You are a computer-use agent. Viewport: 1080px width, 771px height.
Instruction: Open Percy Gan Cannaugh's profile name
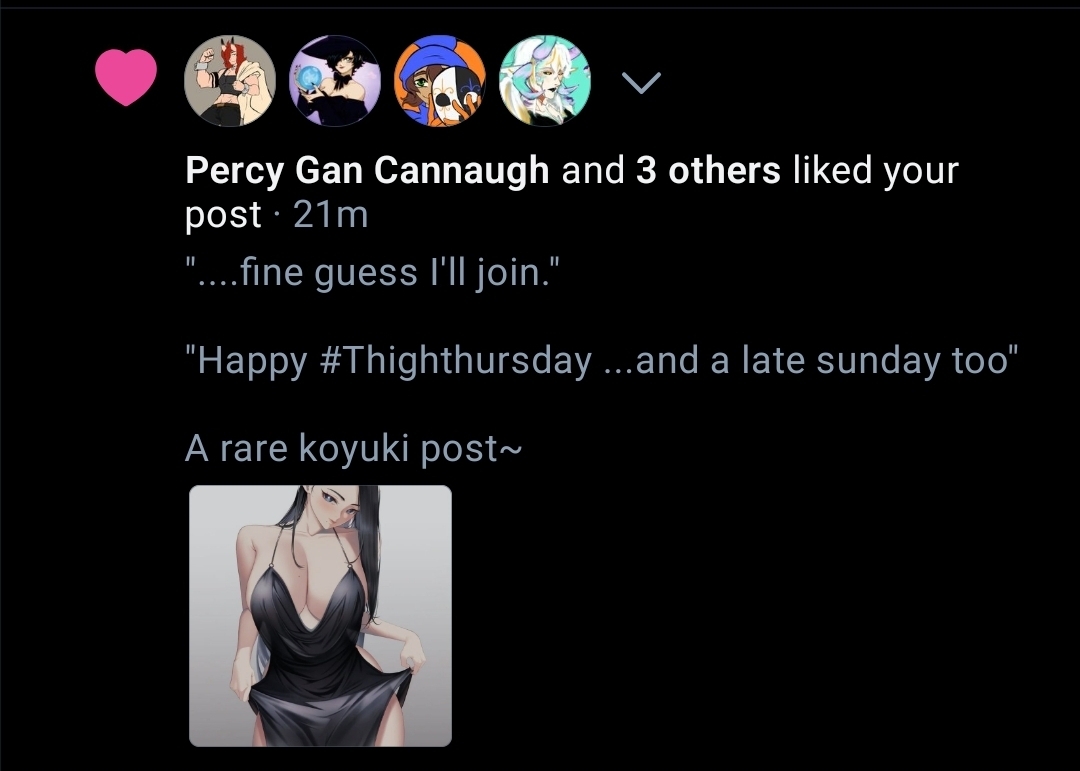click(x=367, y=171)
